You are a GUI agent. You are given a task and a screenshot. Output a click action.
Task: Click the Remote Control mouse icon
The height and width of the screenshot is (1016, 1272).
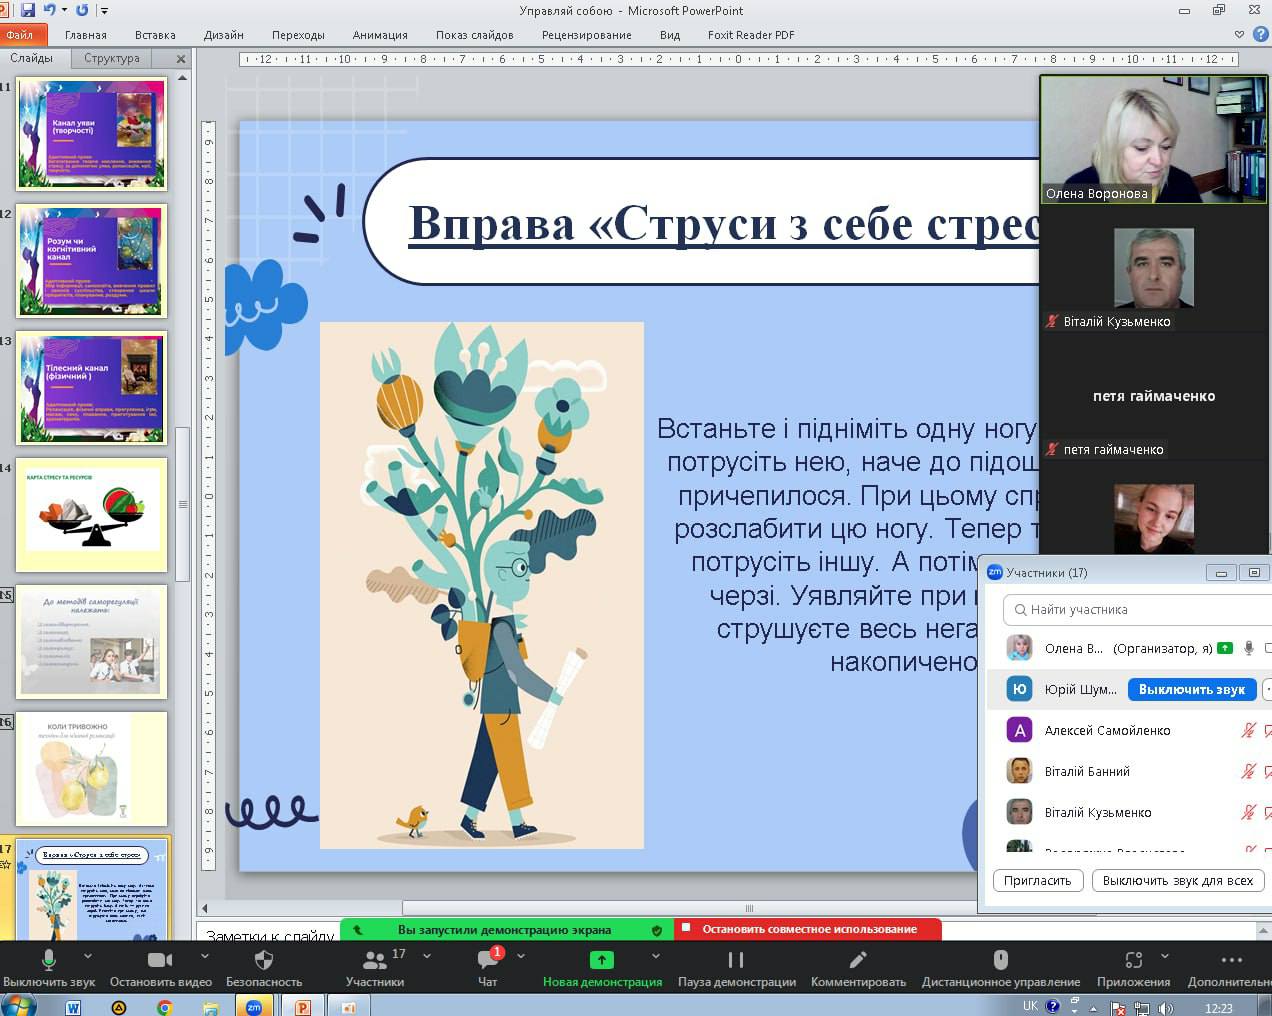tap(1000, 960)
